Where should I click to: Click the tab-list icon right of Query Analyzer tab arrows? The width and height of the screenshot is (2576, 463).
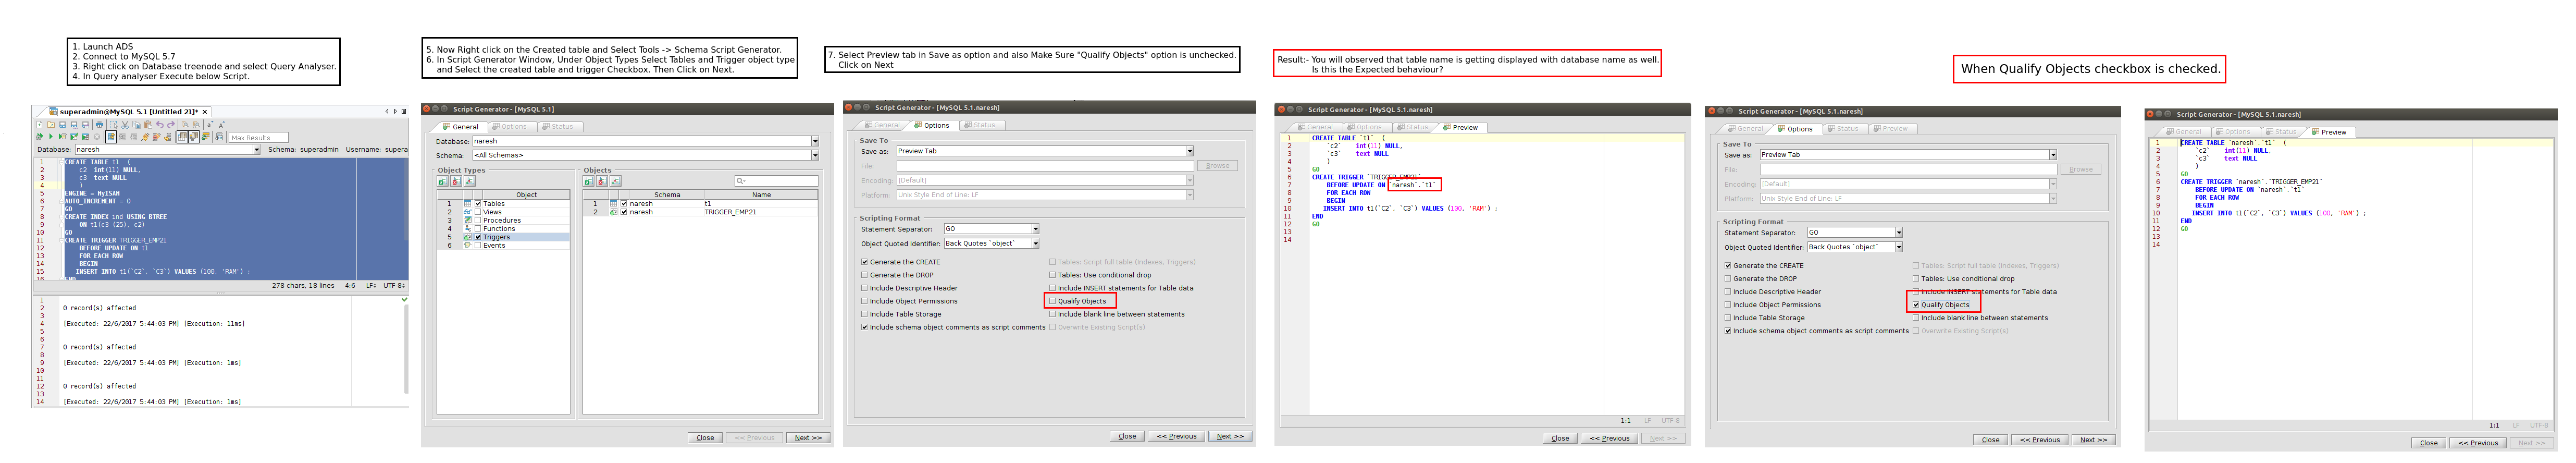click(404, 112)
